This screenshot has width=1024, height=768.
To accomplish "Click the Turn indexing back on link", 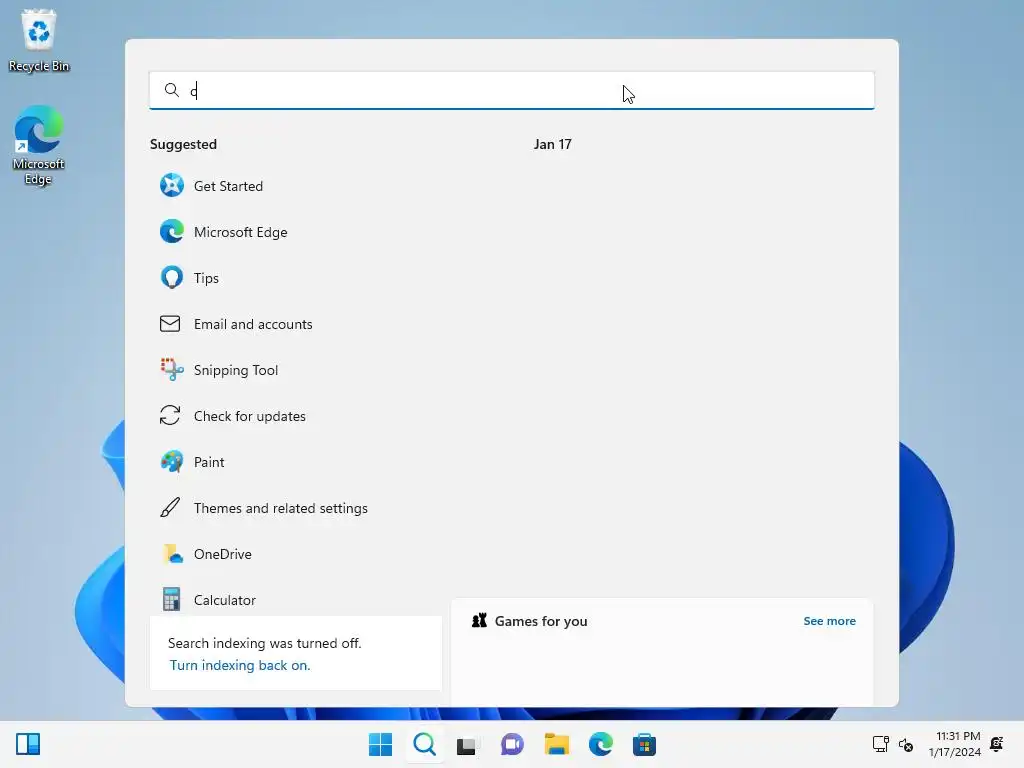I will pyautogui.click(x=240, y=665).
